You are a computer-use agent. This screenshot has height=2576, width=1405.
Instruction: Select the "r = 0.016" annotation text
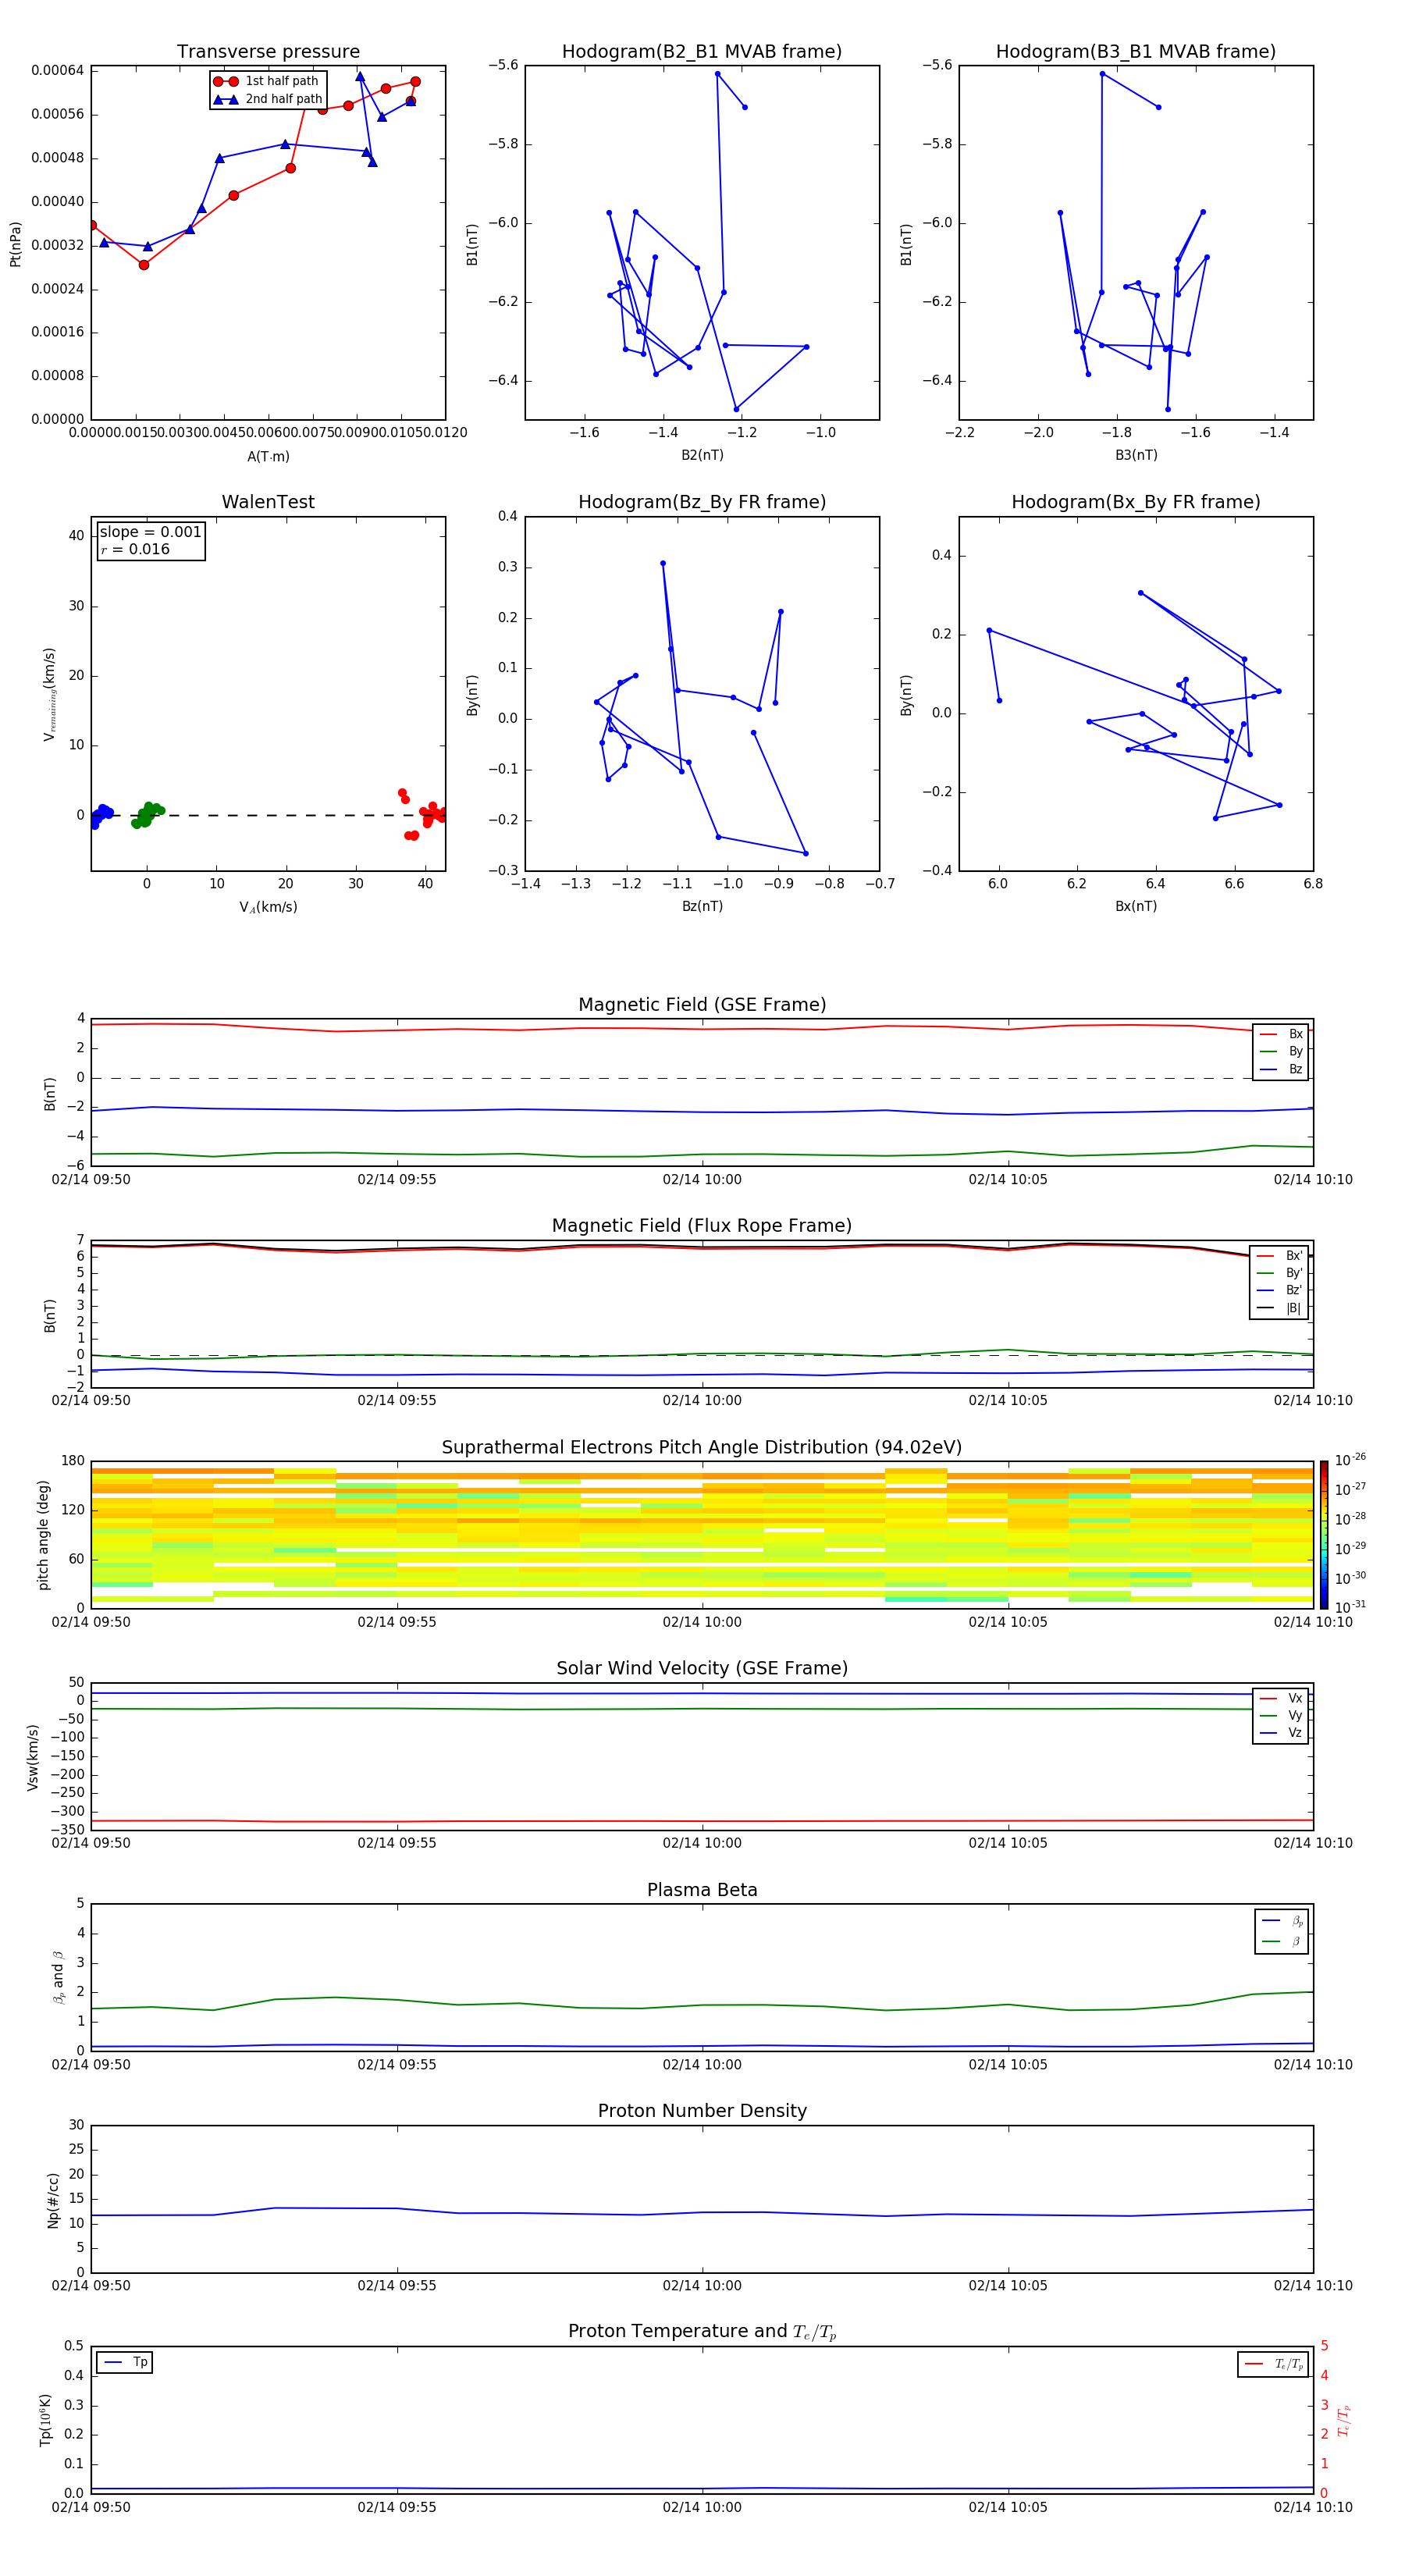click(x=135, y=550)
